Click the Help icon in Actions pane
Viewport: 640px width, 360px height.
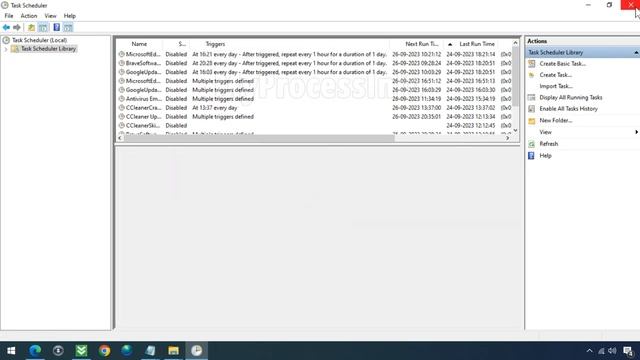point(531,156)
